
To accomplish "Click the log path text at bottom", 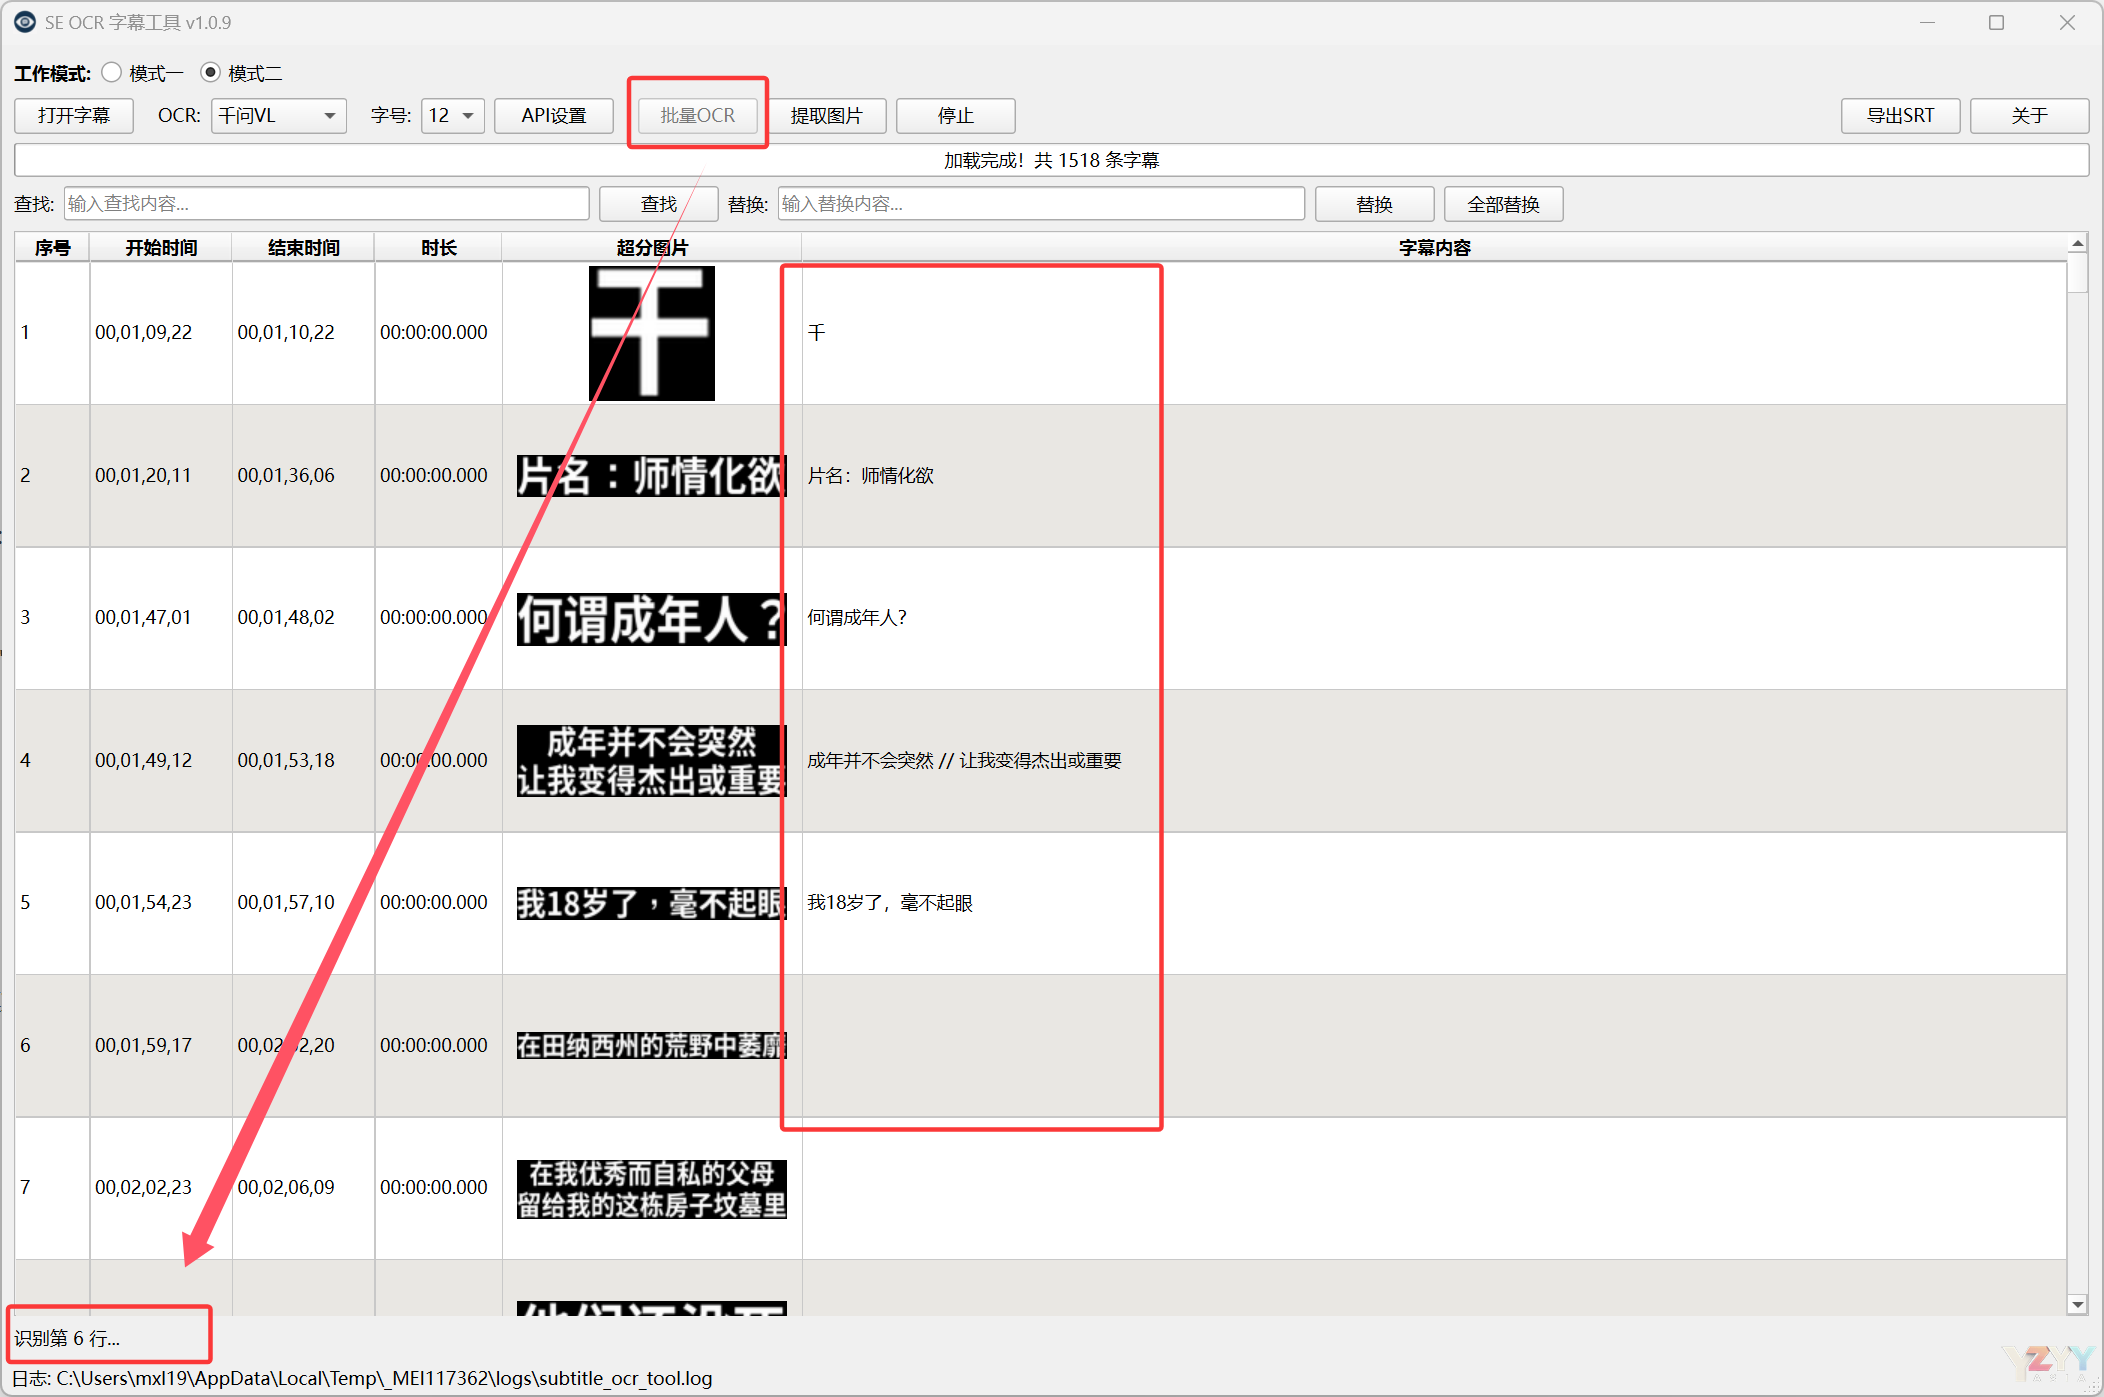I will click(362, 1378).
